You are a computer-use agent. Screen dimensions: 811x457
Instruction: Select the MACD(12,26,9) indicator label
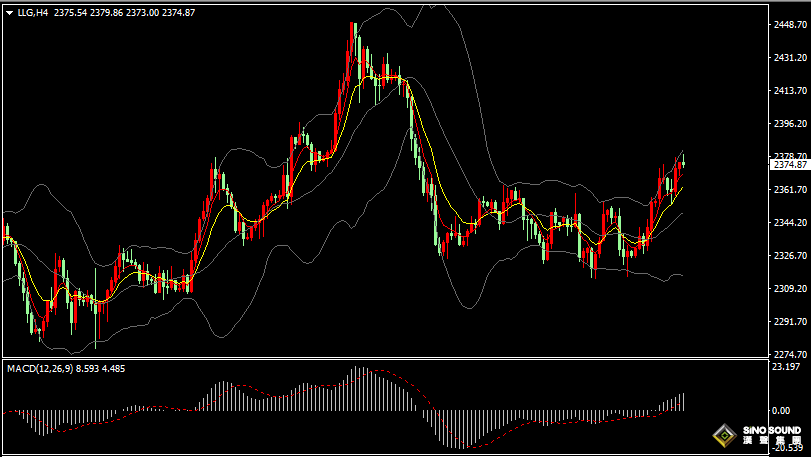(x=39, y=368)
